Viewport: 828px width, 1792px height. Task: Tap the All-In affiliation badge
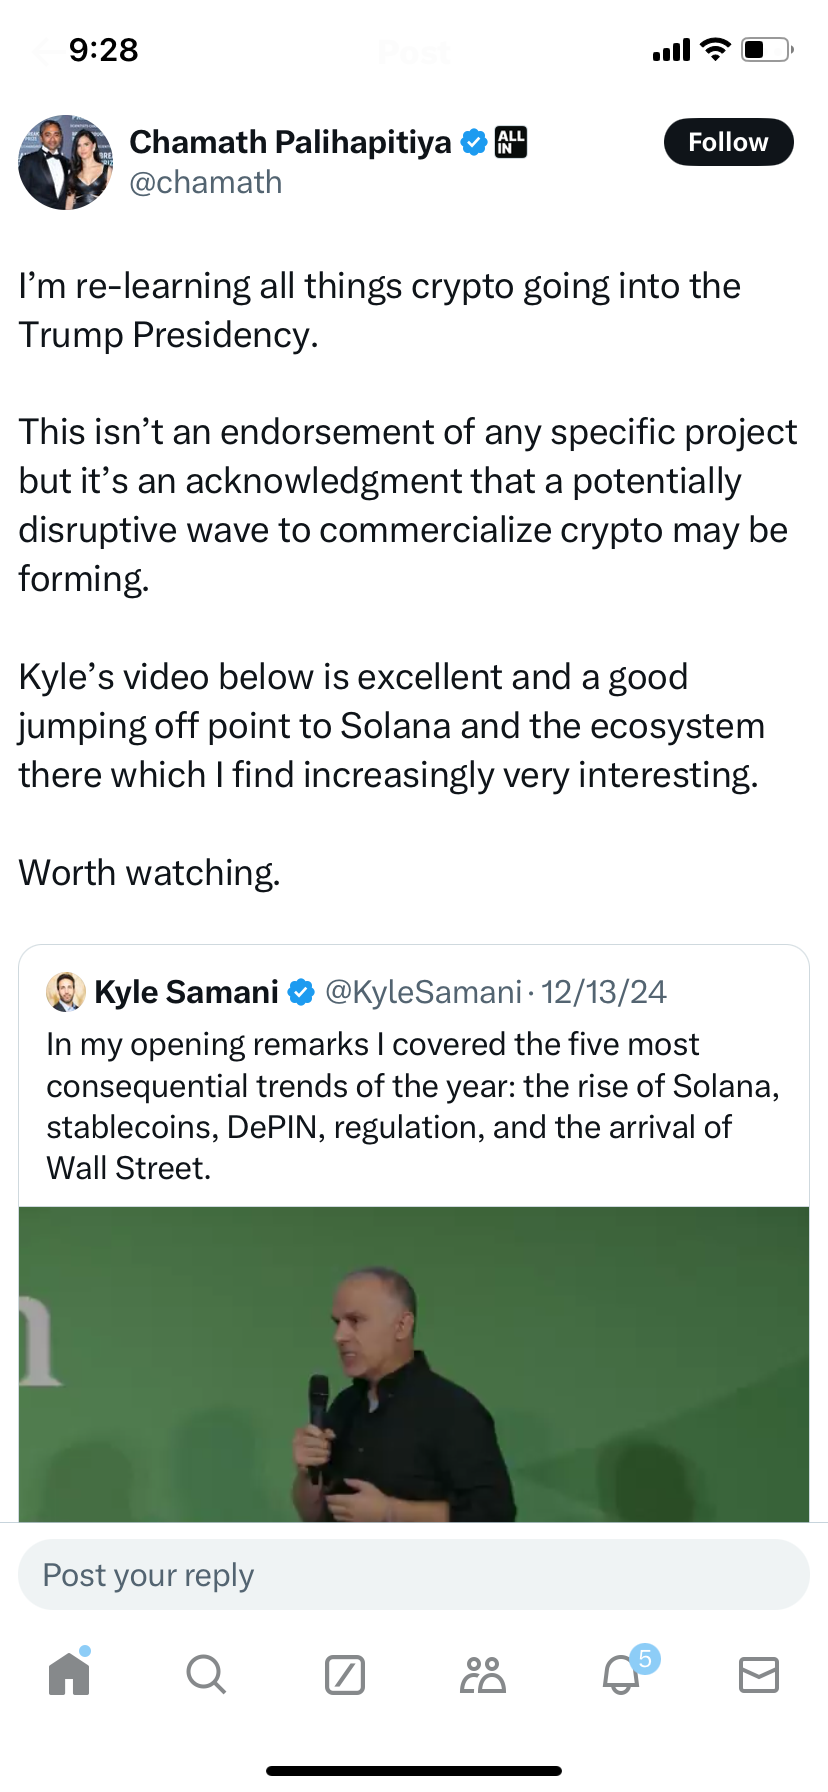511,142
